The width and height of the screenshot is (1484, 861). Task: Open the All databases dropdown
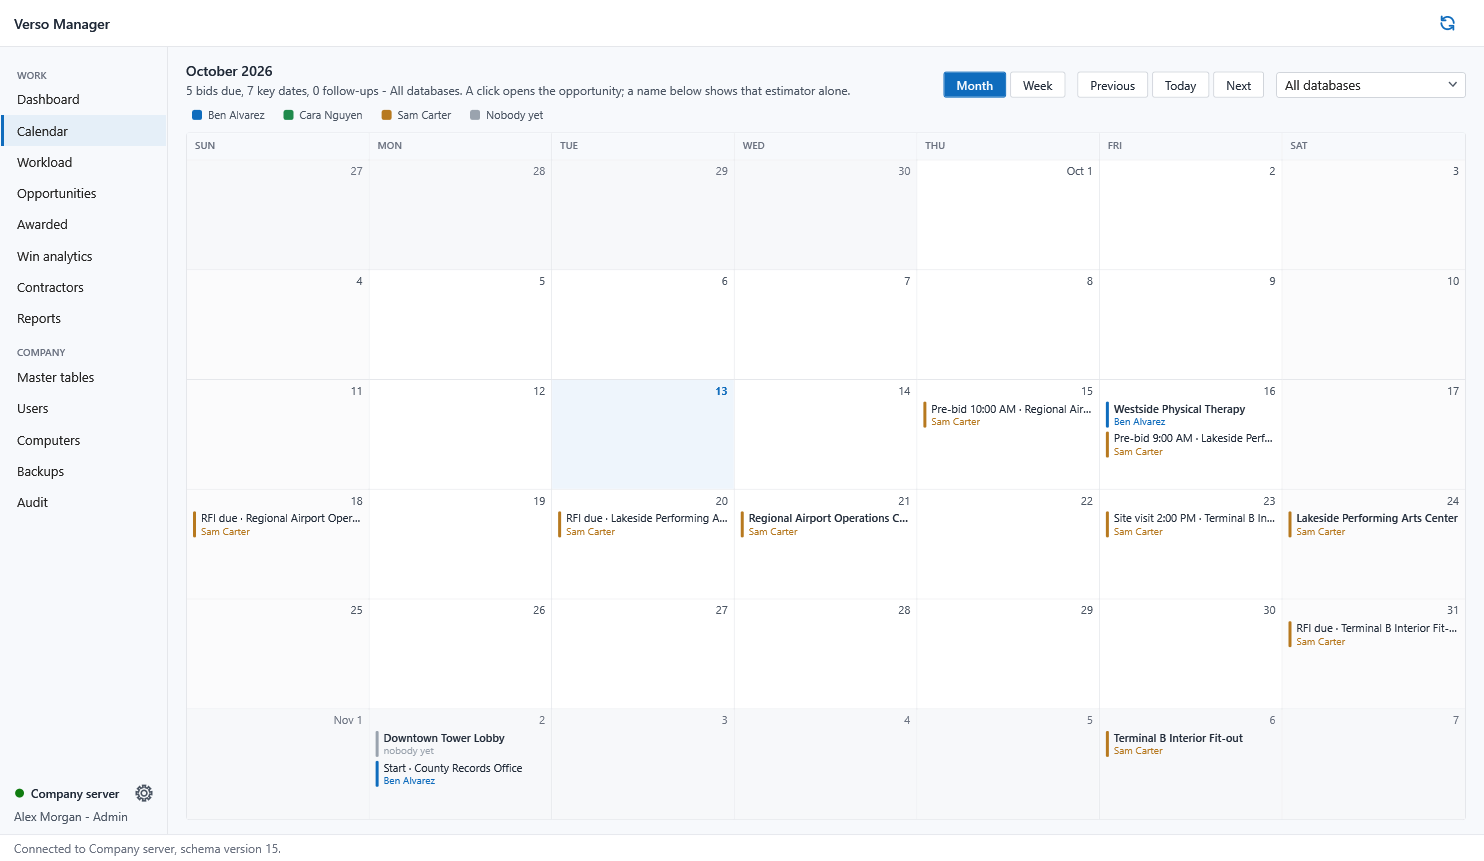coord(1370,85)
